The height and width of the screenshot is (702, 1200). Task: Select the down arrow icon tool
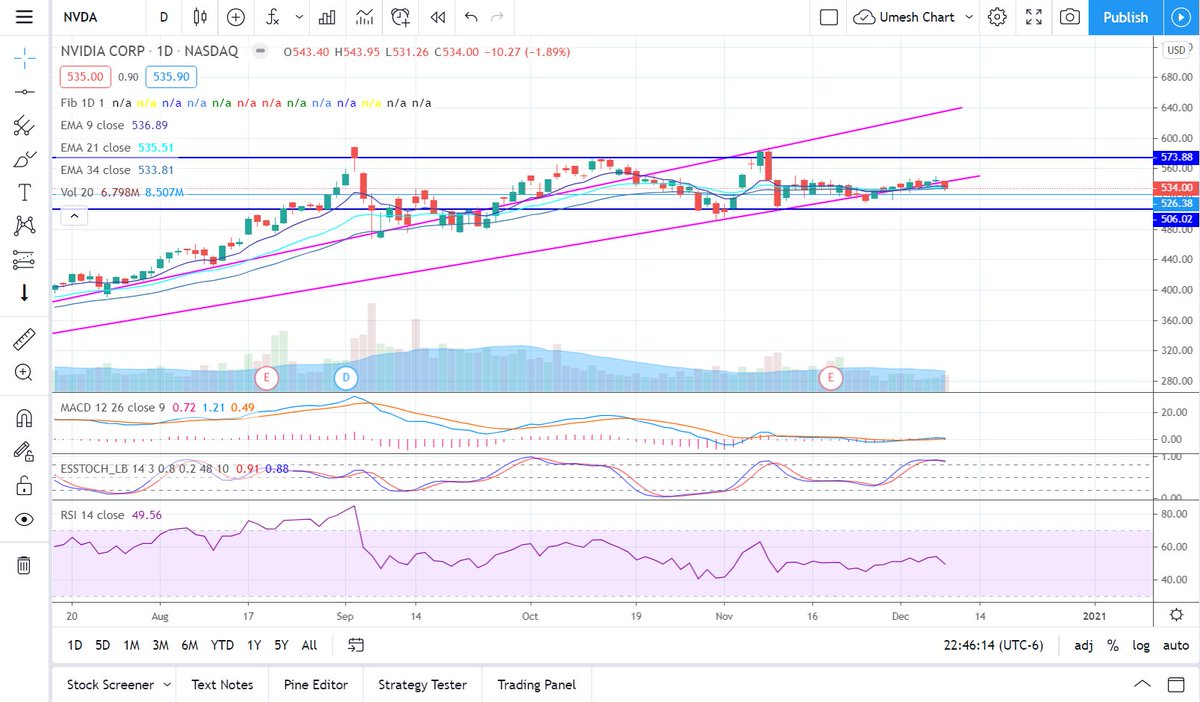(25, 293)
